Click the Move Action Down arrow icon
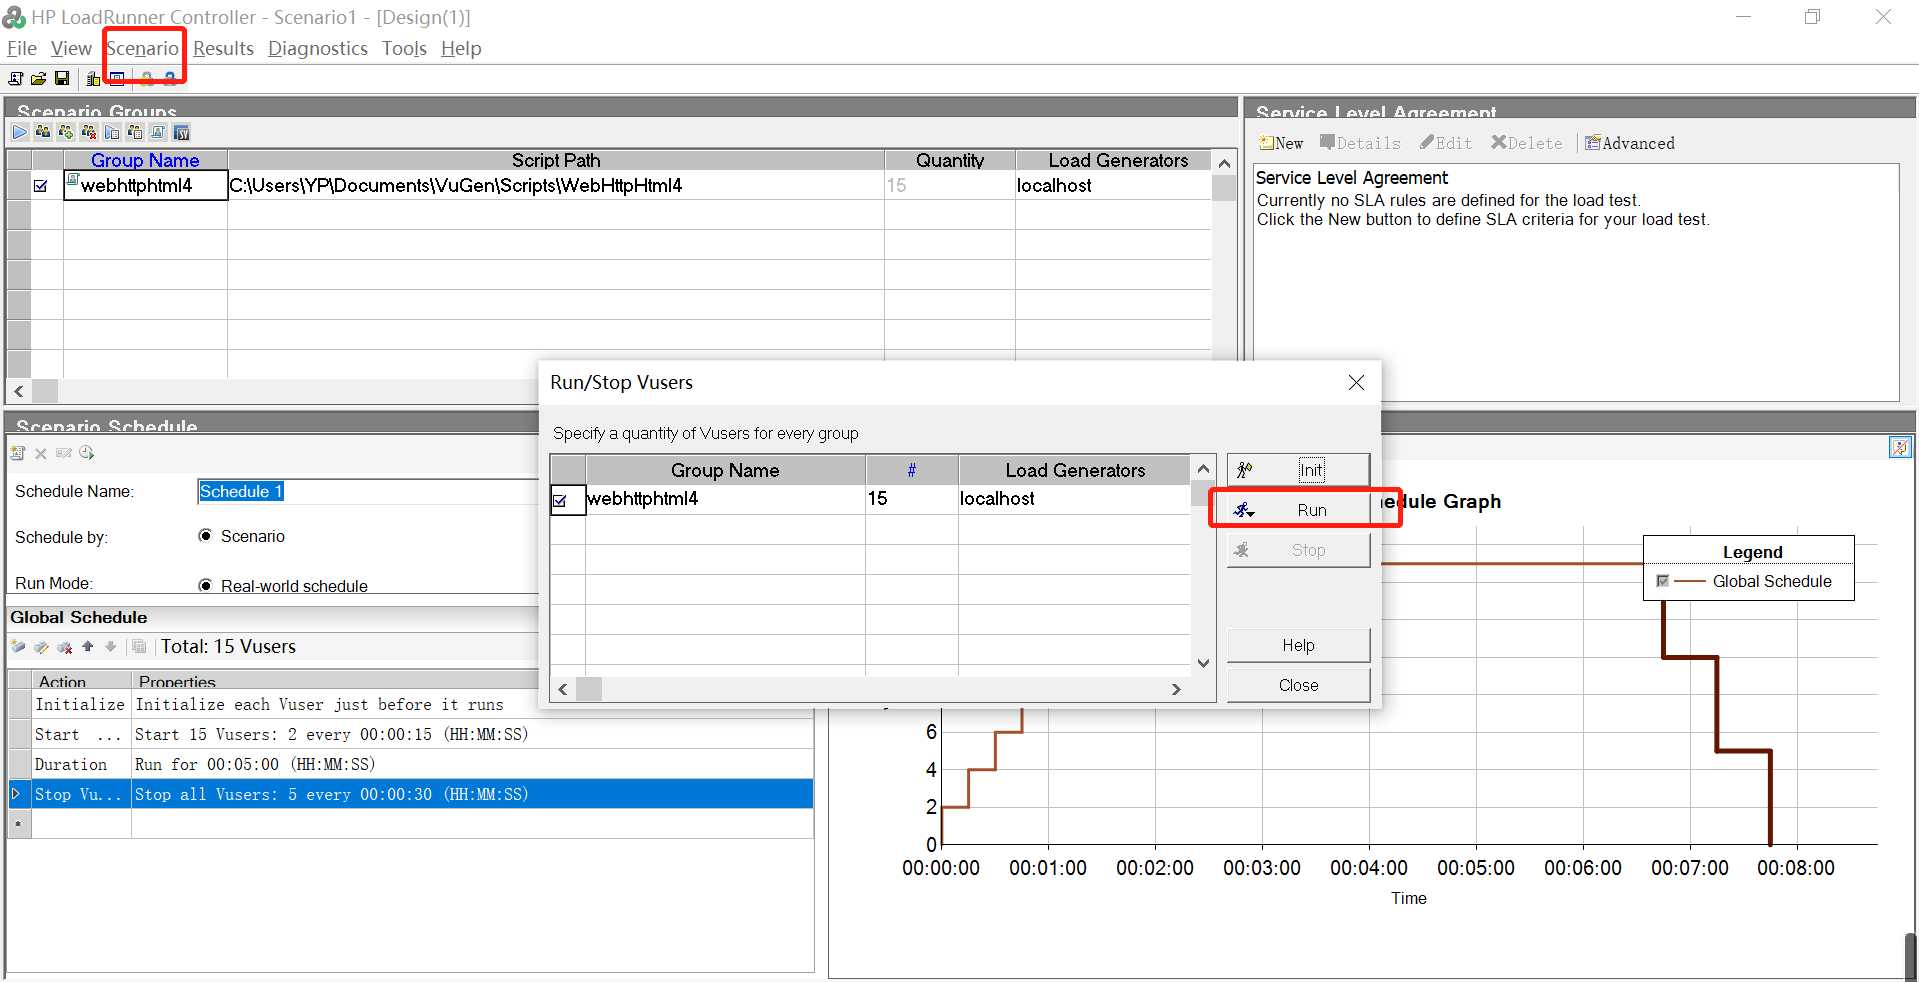 [x=111, y=647]
